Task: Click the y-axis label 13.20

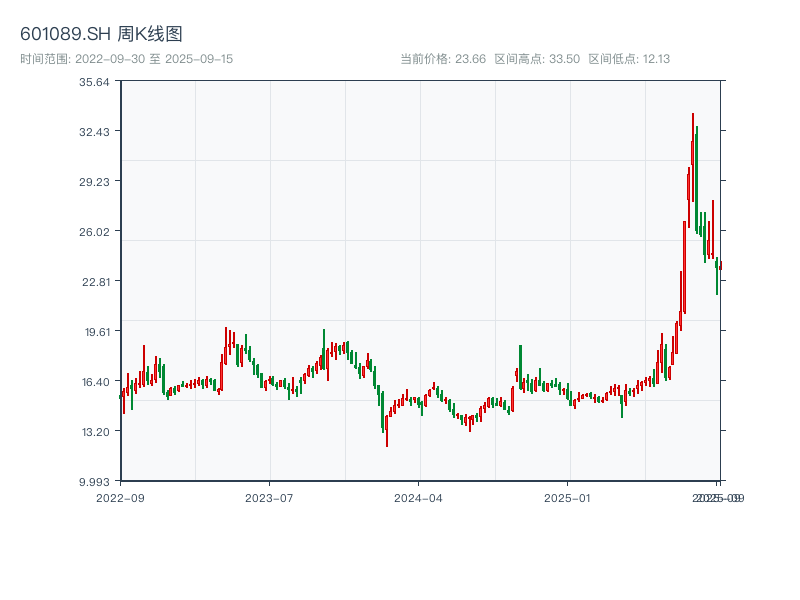Action: [96, 432]
